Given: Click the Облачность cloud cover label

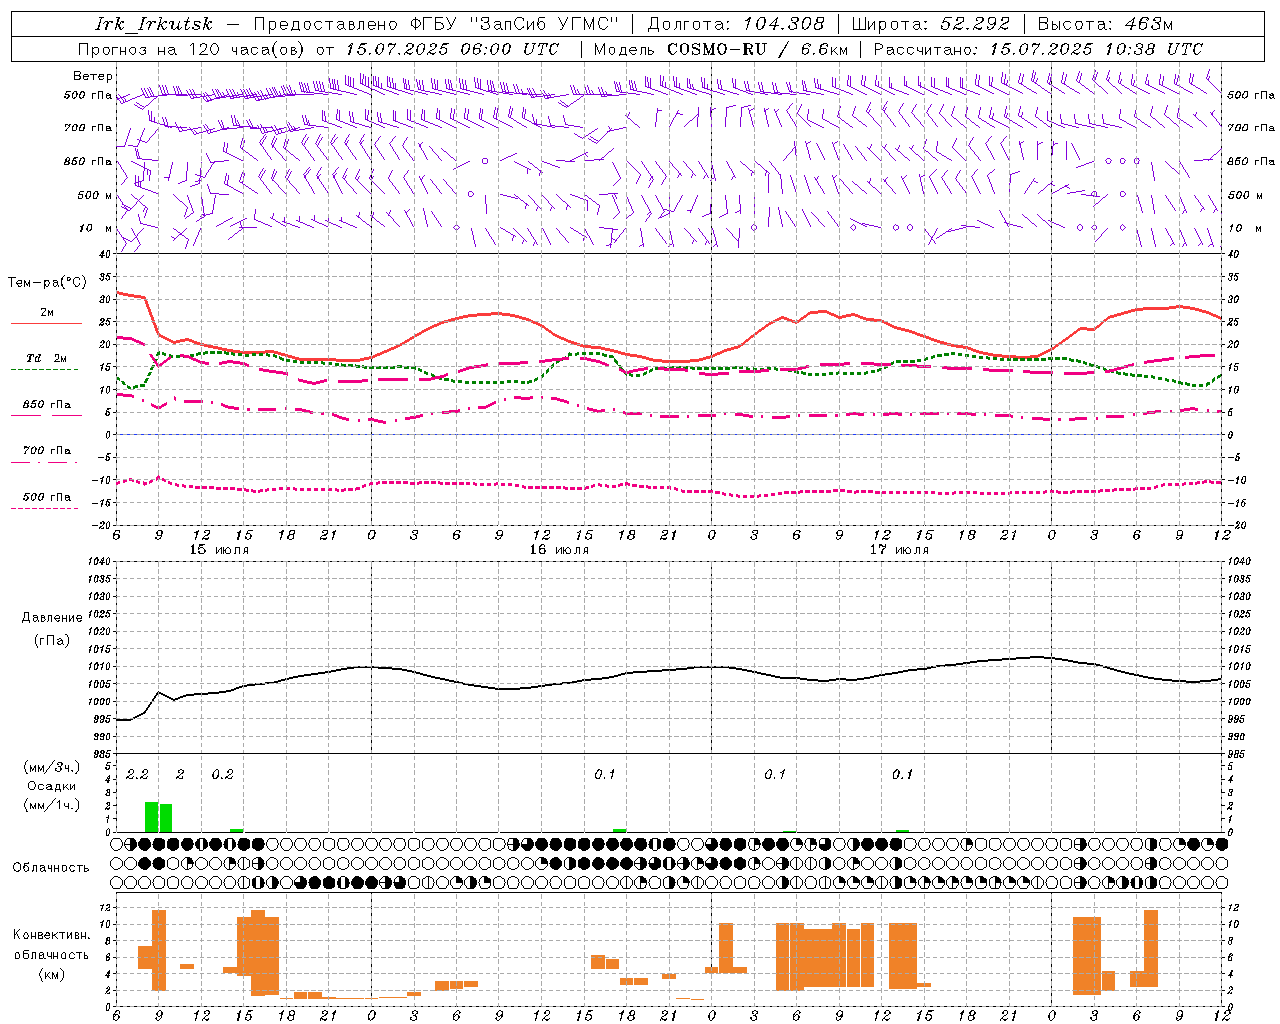Looking at the screenshot, I should (x=51, y=868).
